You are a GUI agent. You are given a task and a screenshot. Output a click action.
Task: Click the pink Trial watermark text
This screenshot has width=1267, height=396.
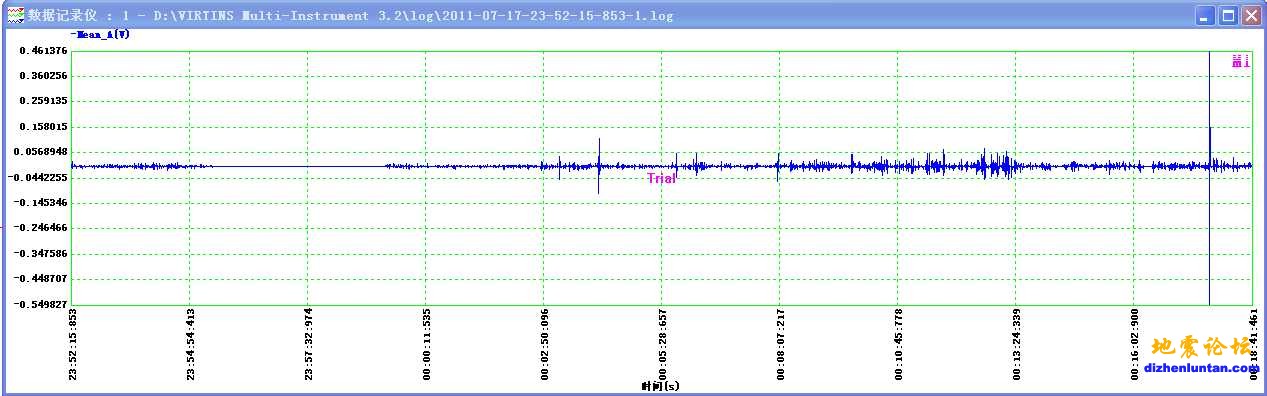click(x=661, y=178)
